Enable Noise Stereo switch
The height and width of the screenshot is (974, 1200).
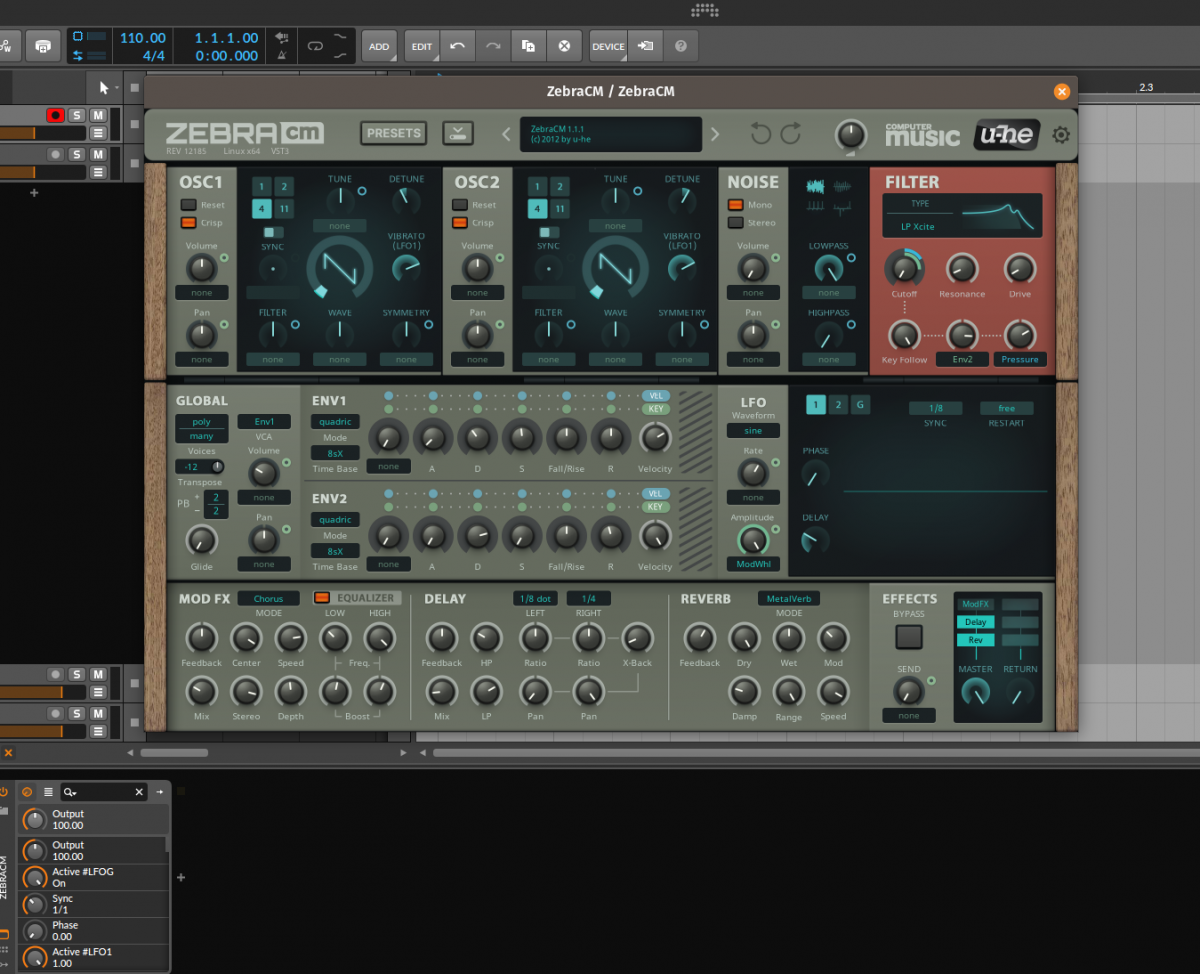(x=735, y=223)
